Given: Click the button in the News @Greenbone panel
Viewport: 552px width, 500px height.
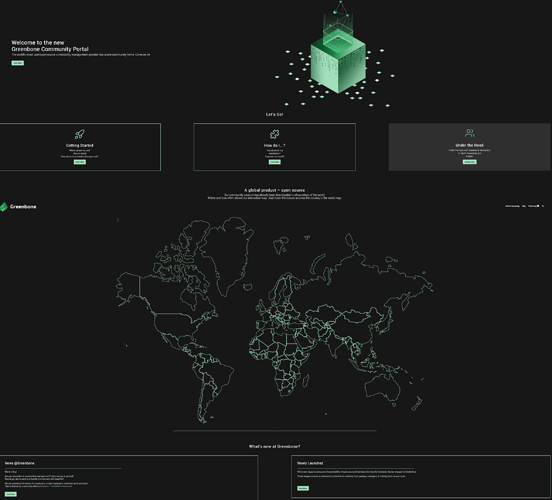Looking at the screenshot, I should (11, 494).
